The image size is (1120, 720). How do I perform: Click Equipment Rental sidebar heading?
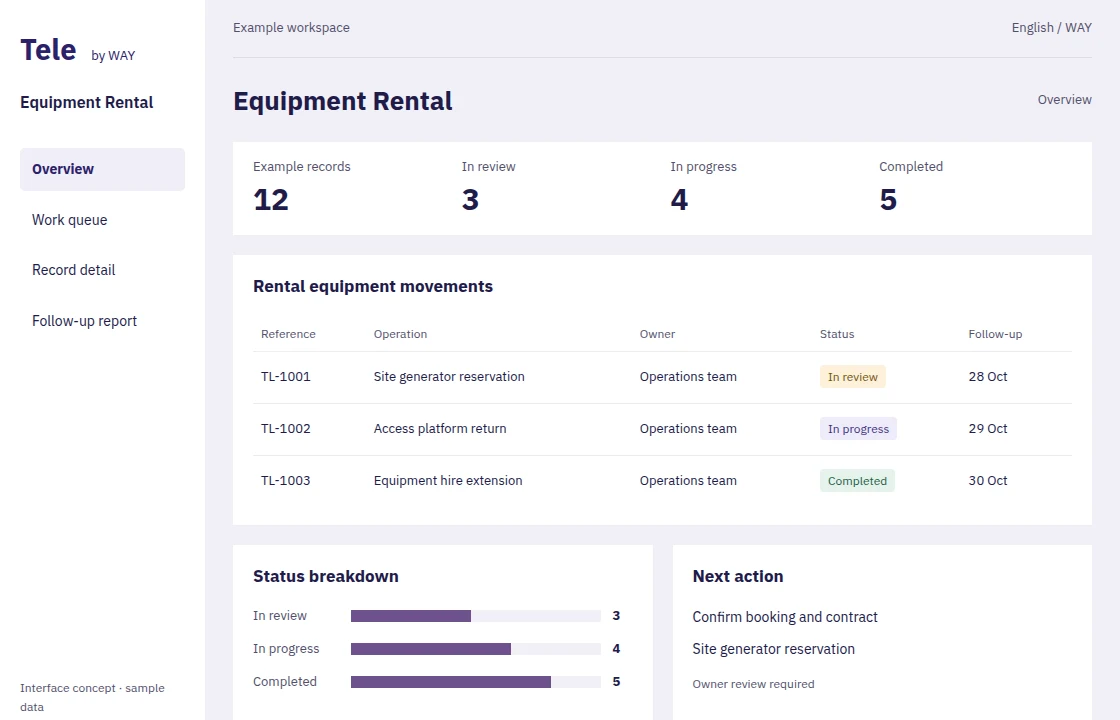[86, 102]
